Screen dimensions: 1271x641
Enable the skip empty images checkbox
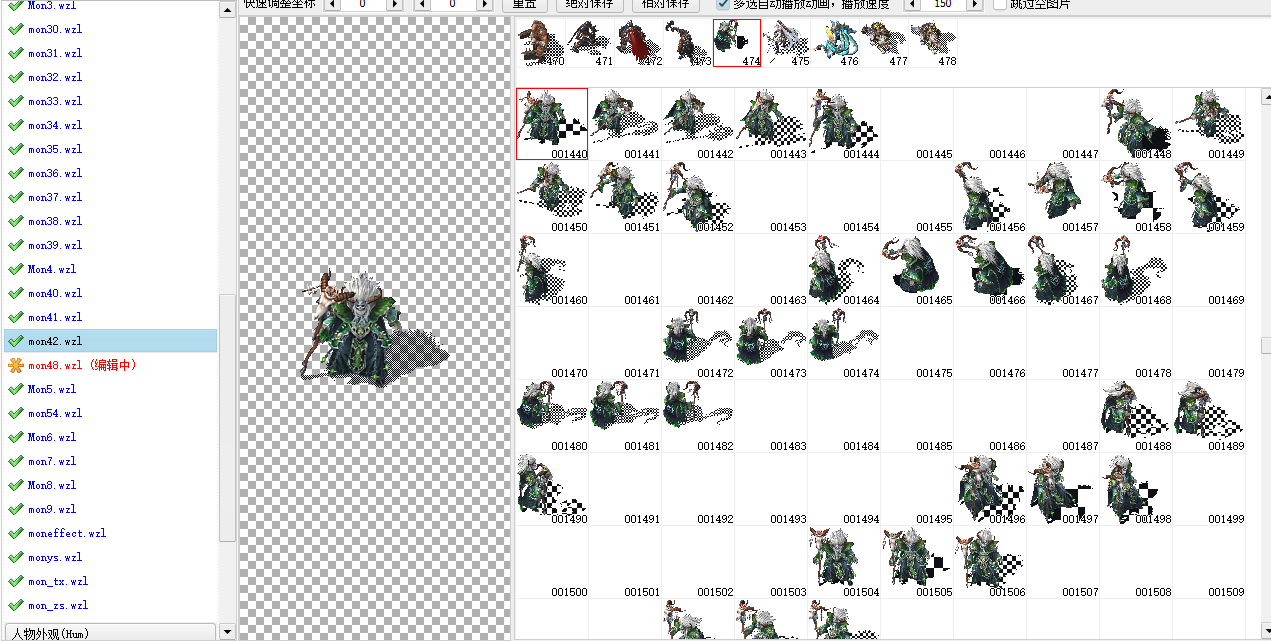1000,4
